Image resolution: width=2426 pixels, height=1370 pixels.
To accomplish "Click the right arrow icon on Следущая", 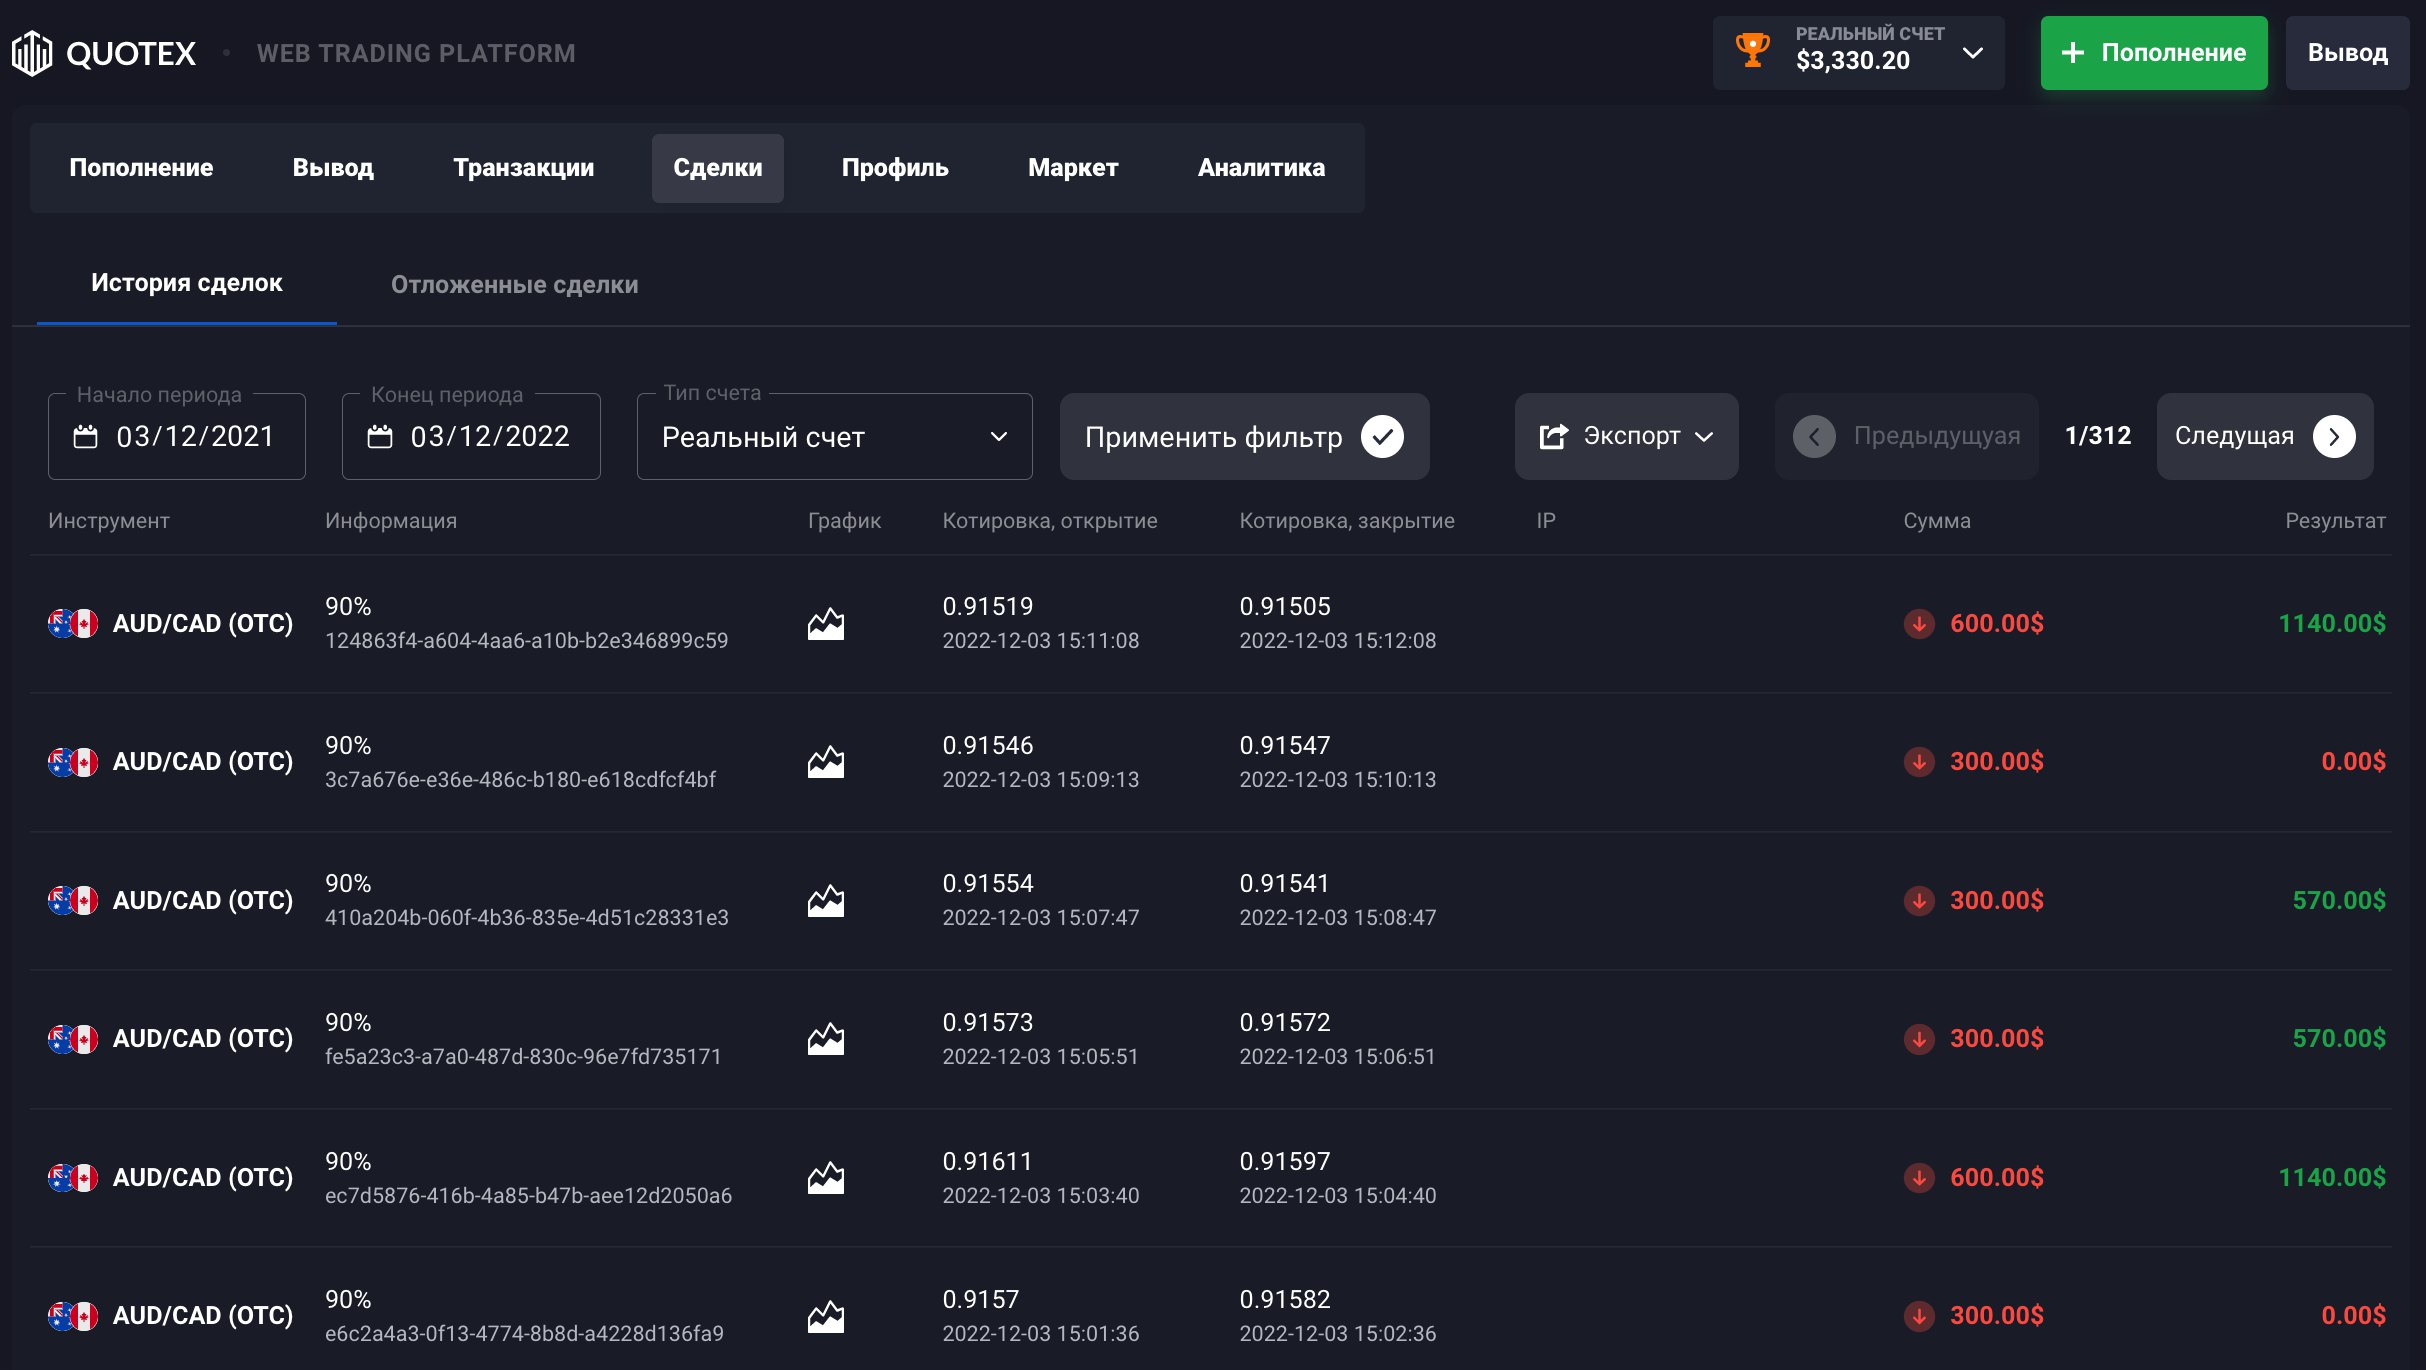I will coord(2334,436).
